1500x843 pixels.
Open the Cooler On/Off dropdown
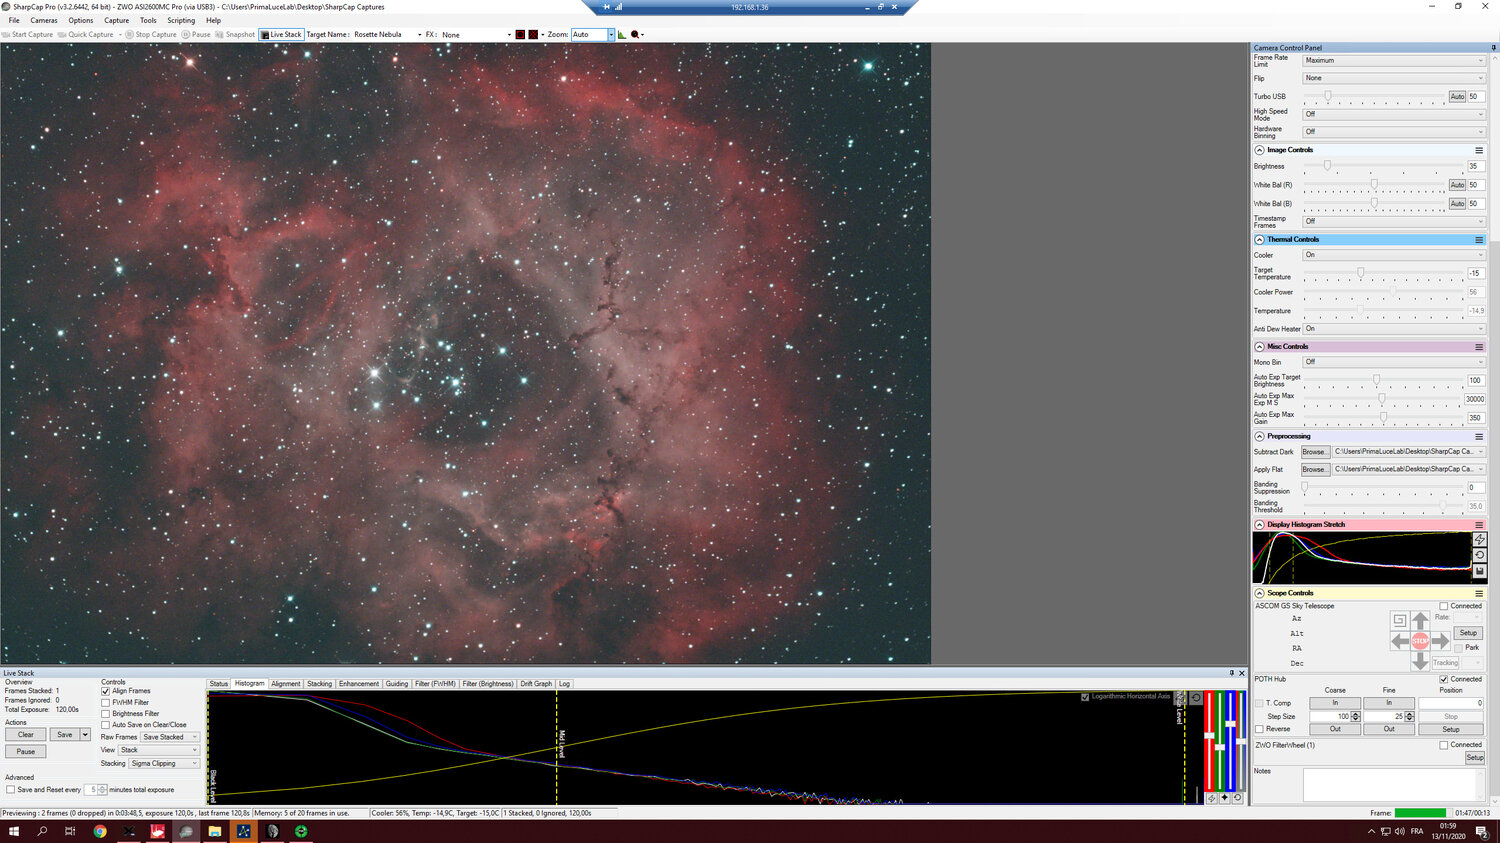click(1394, 255)
